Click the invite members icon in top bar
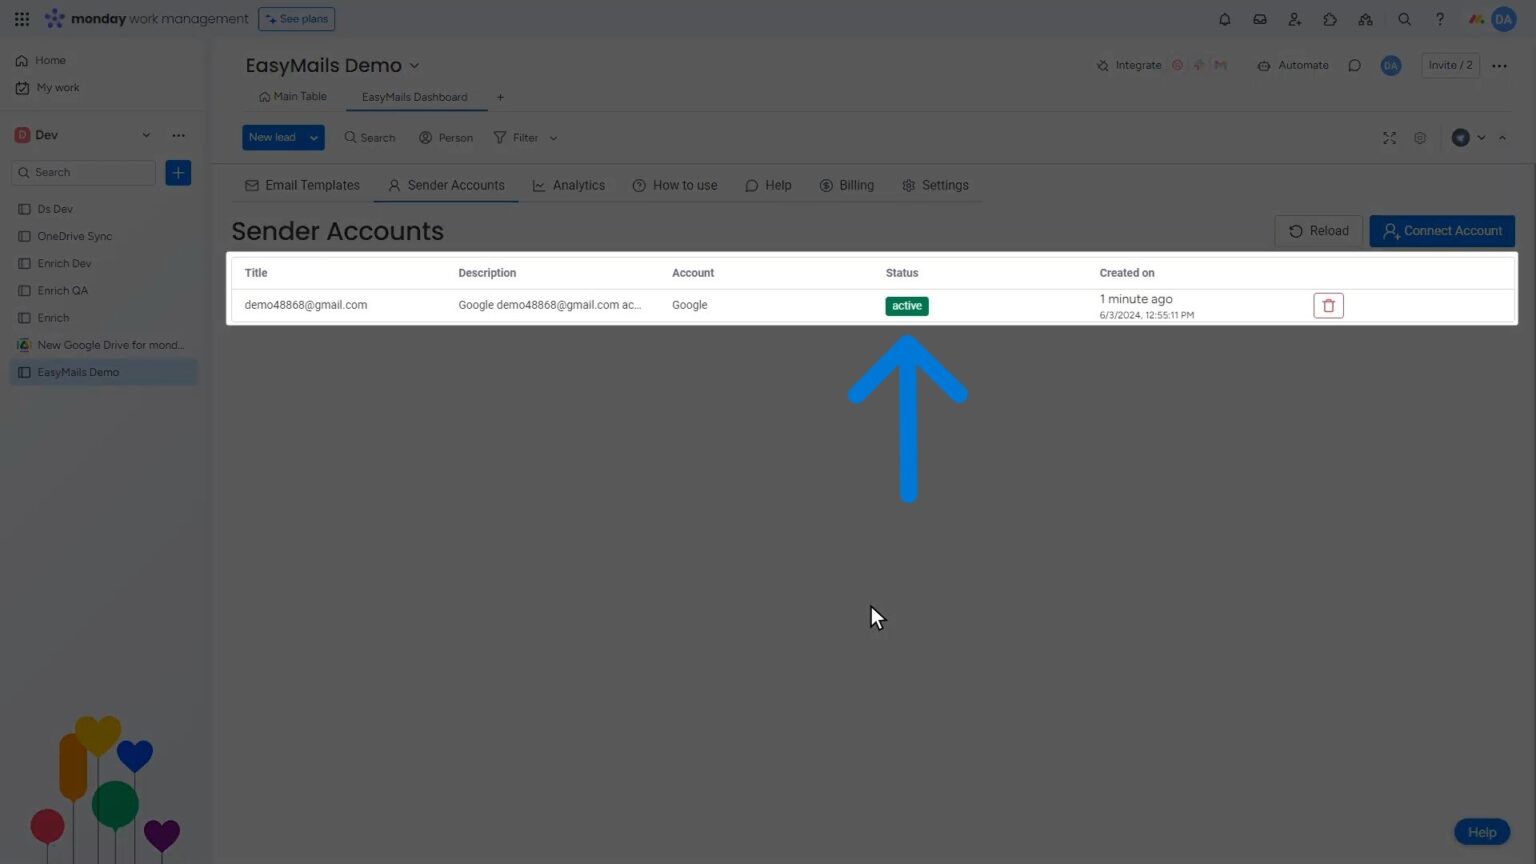 click(1294, 19)
